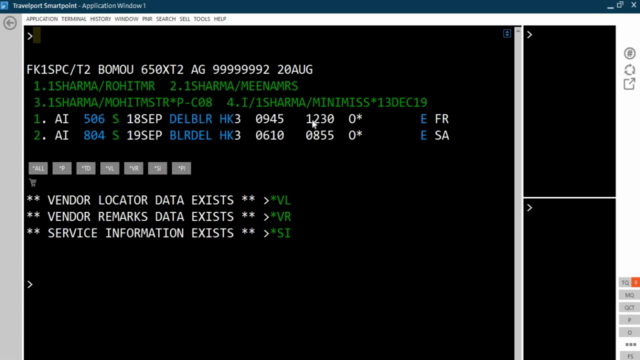Click the E indicator on AI 804 row
The image size is (640, 360).
click(423, 135)
